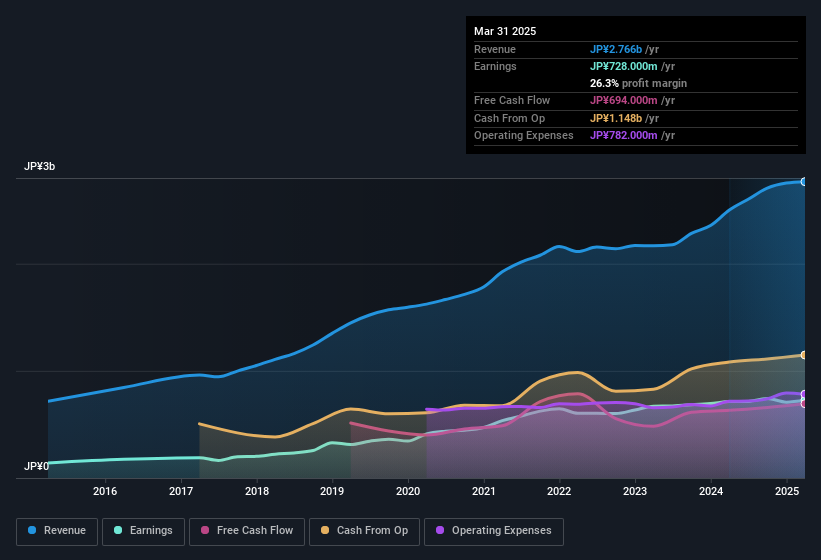Click the JP¥3b y-axis label
Screen dimensions: 821x560
tap(39, 166)
